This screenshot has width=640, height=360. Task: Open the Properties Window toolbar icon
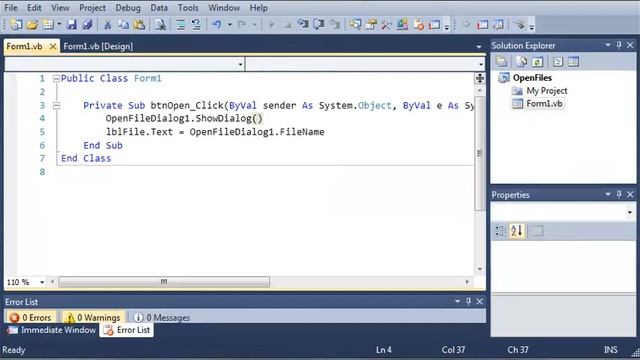point(371,25)
